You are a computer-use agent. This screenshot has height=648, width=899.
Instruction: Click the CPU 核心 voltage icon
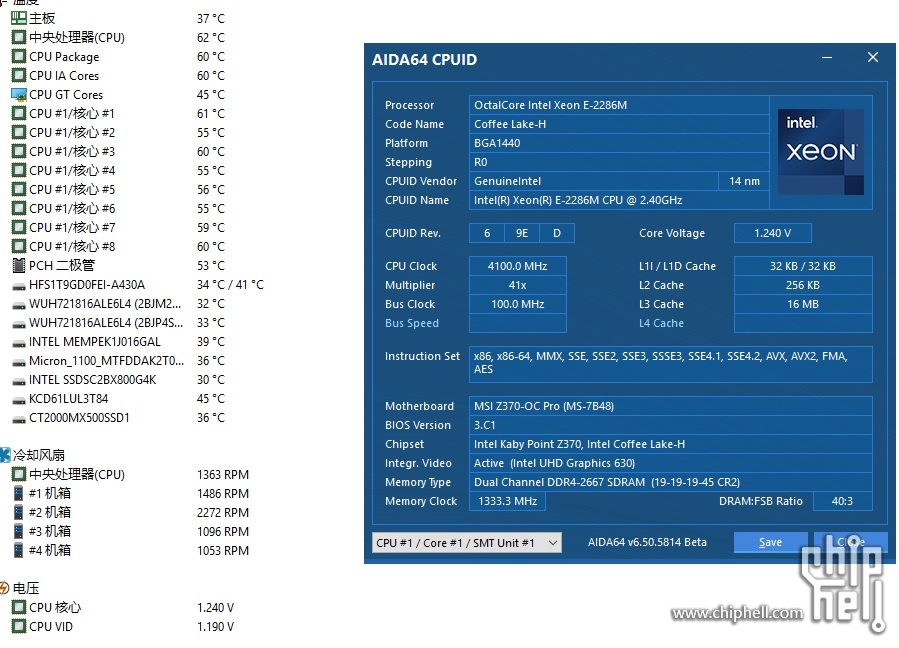click(19, 607)
